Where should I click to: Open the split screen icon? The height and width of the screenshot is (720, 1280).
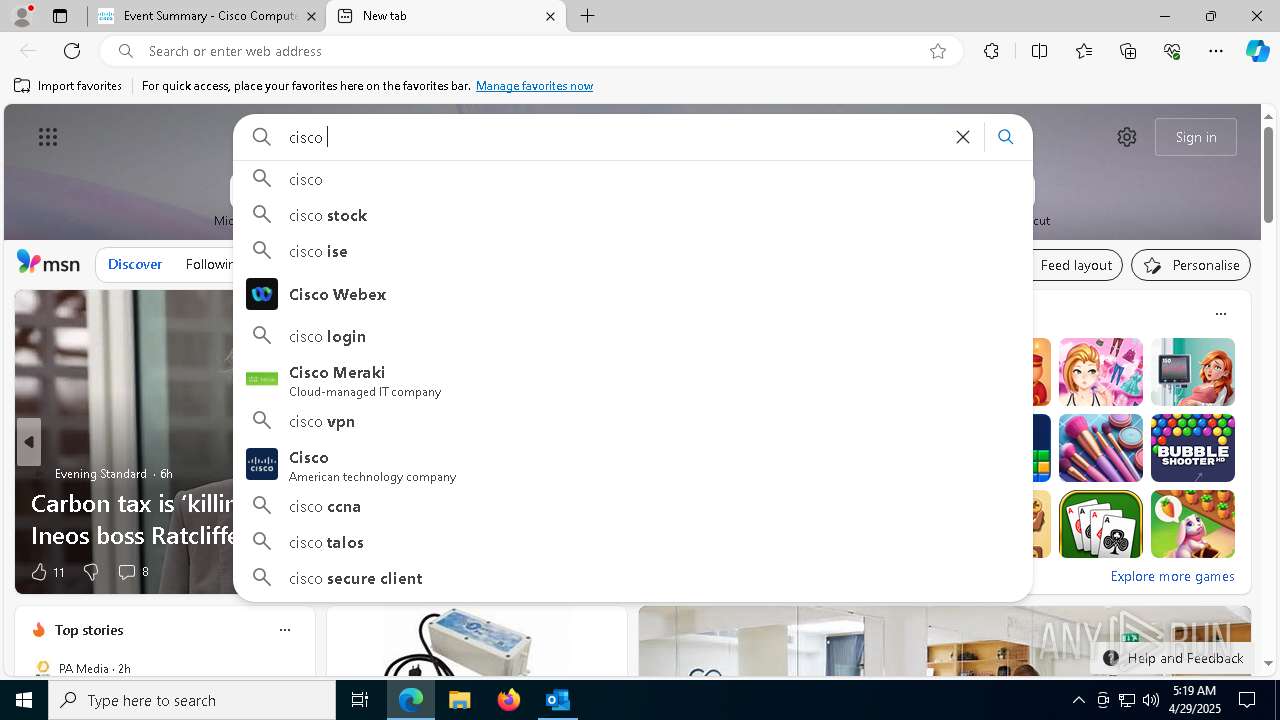1039,51
